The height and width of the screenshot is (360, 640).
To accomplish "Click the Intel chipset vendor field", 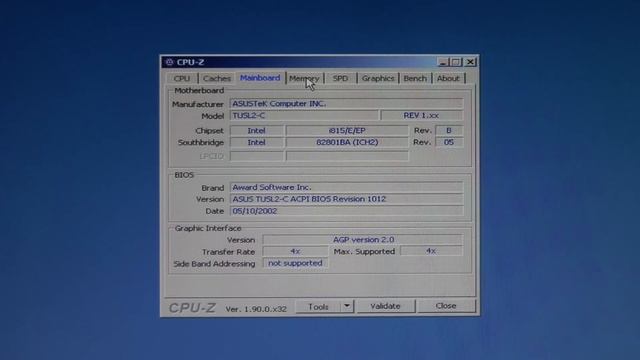I will (257, 131).
